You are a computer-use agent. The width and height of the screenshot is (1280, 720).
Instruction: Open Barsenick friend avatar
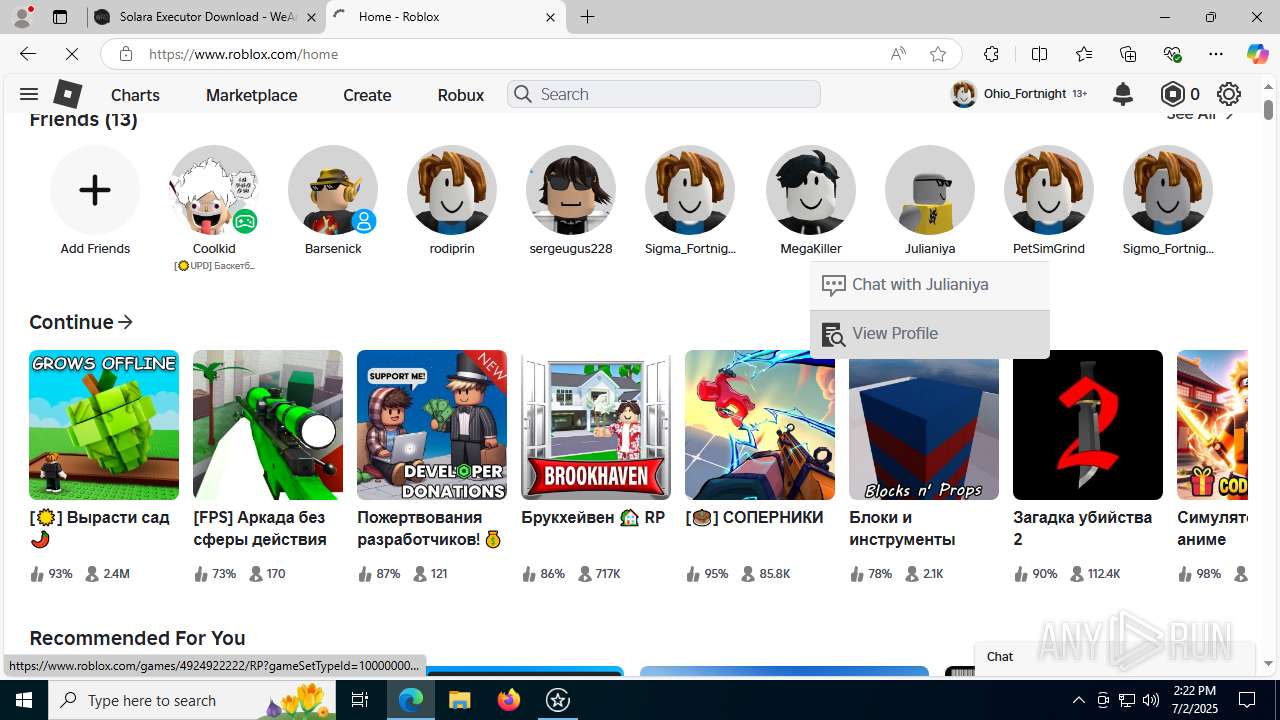[333, 190]
